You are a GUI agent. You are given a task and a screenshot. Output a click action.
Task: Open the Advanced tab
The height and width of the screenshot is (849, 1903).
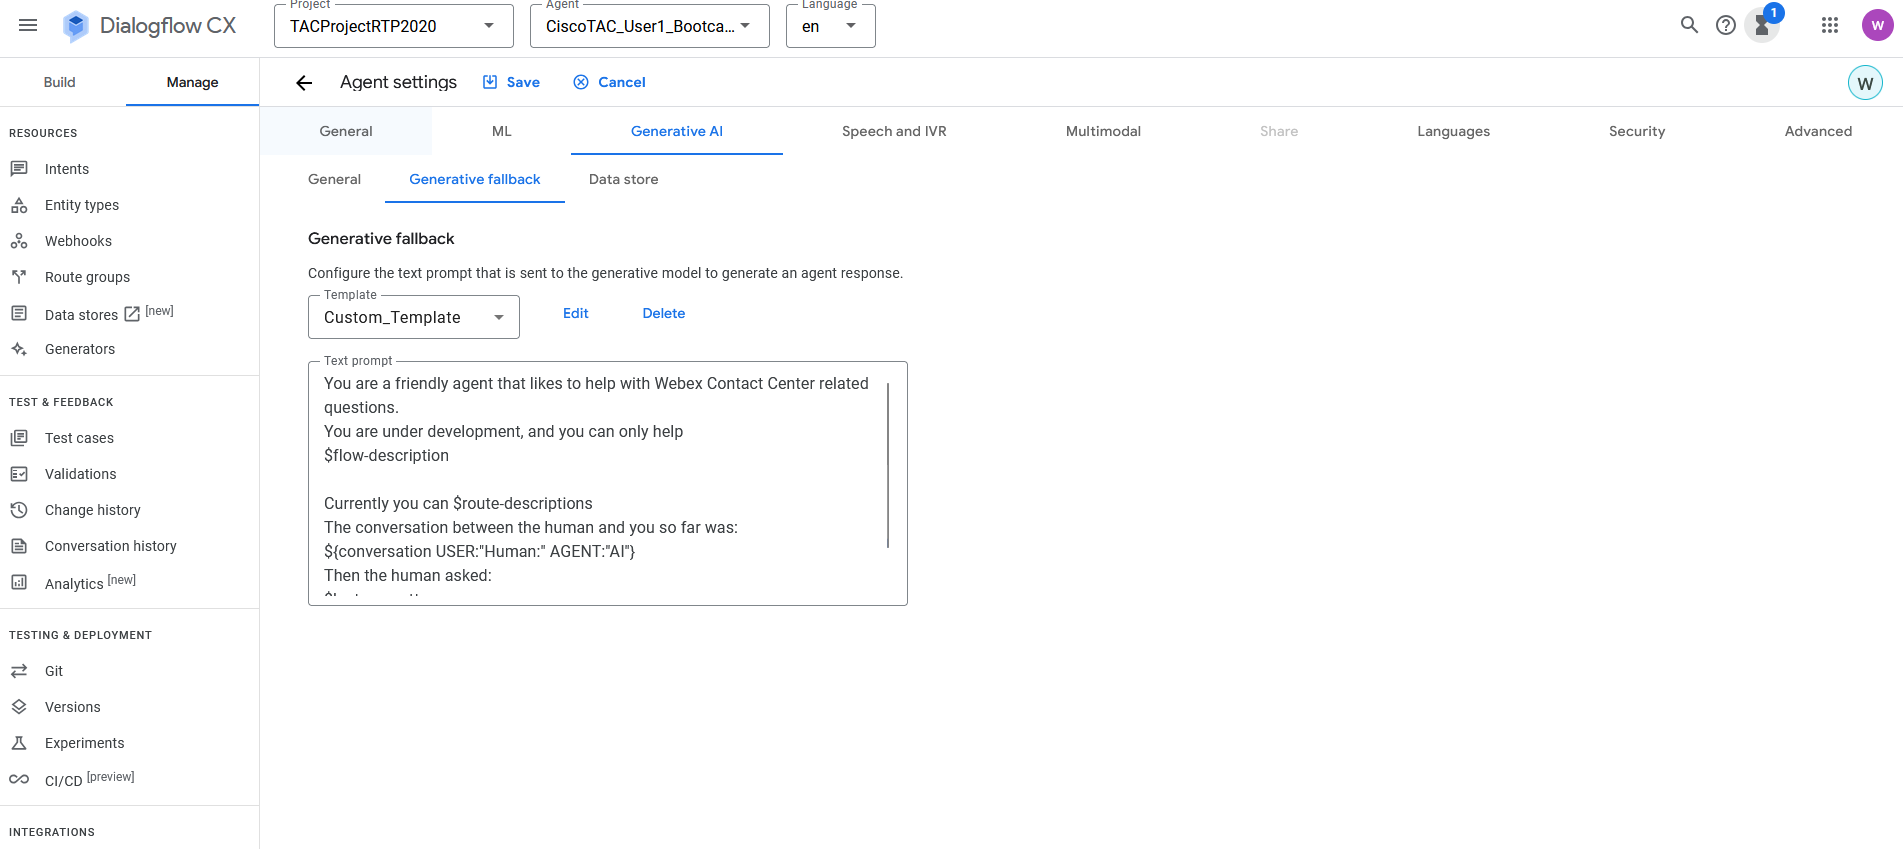1818,131
